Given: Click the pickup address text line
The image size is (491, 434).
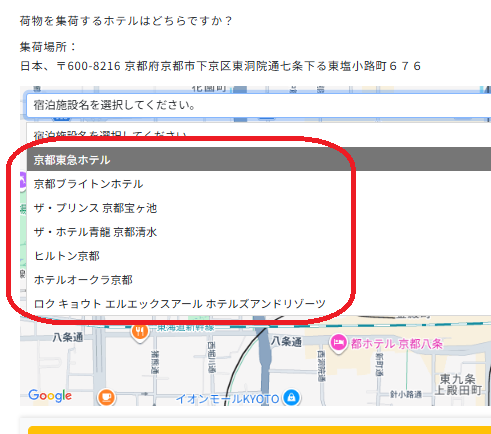Looking at the screenshot, I should click(220, 66).
